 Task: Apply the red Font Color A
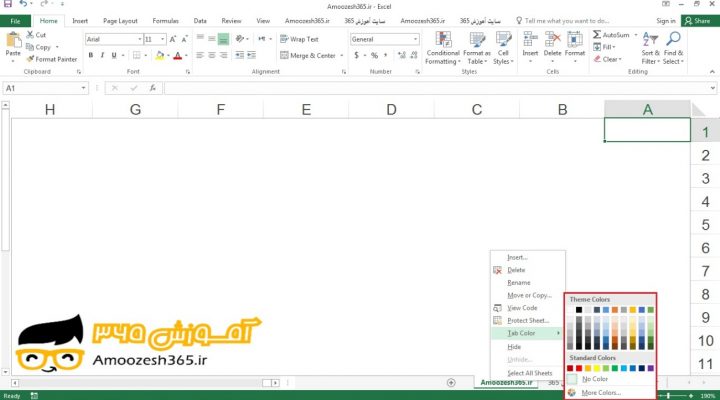tap(178, 56)
